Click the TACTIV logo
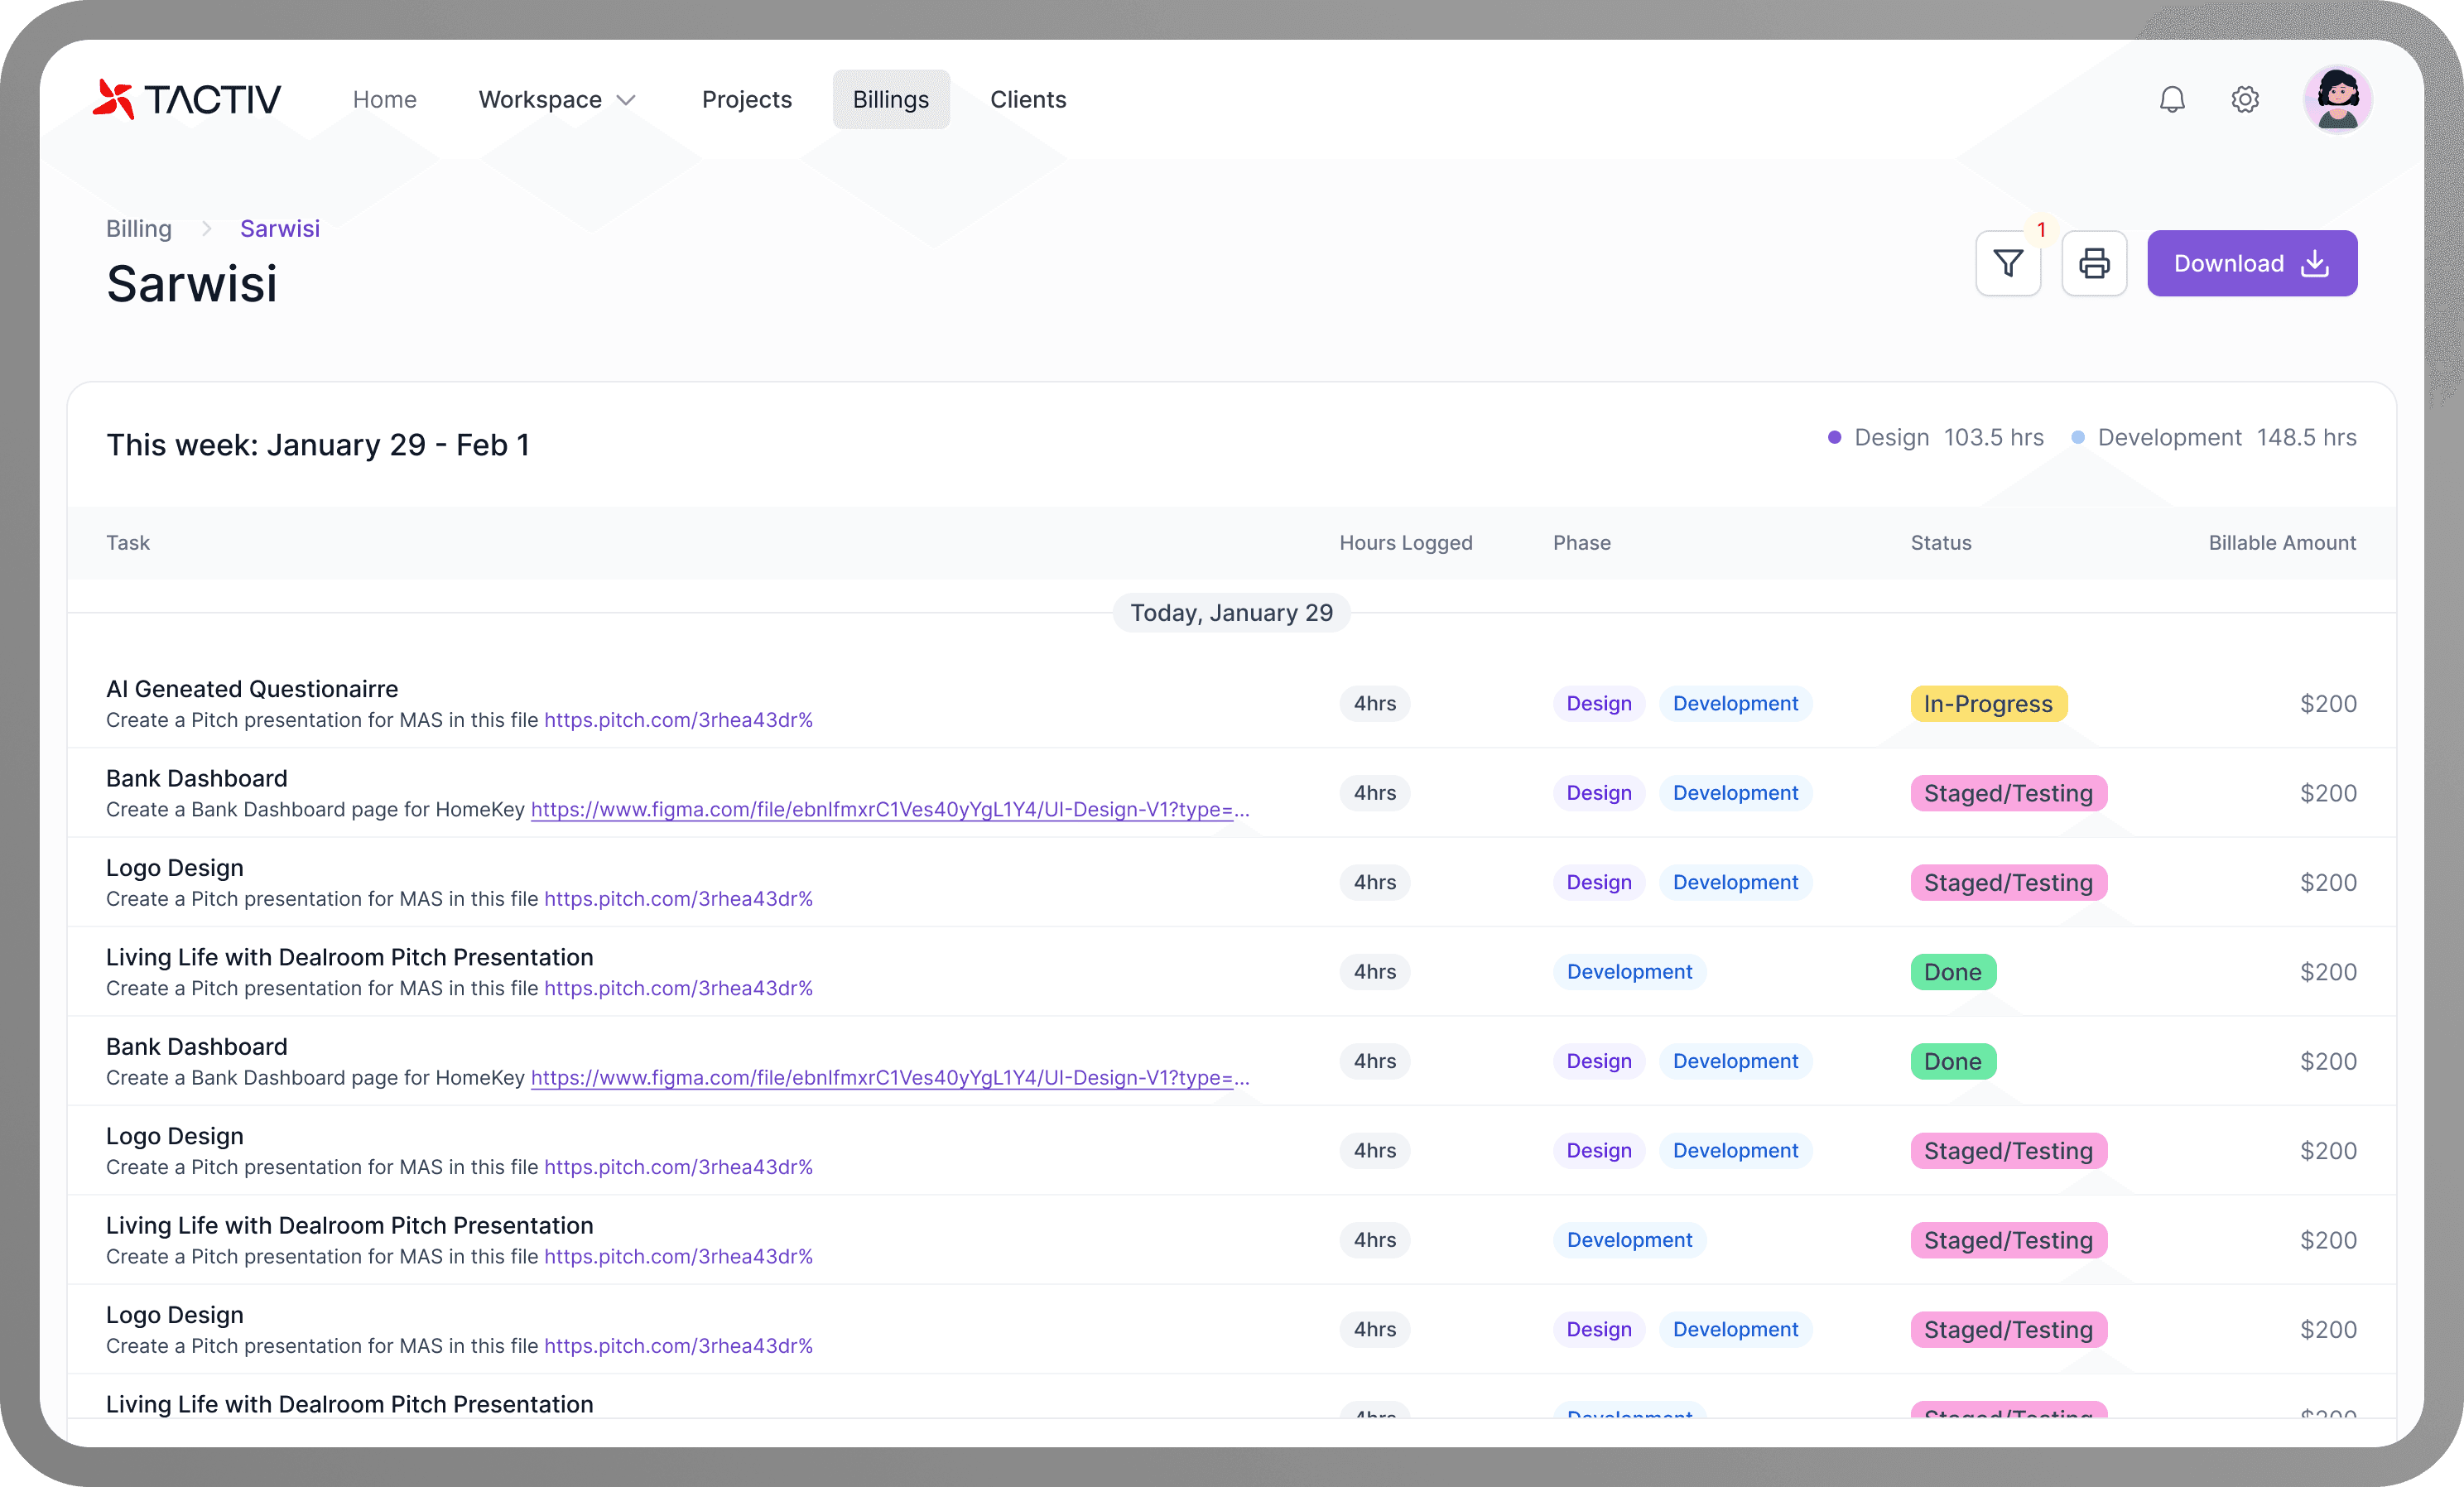This screenshot has width=2464, height=1487. 187,99
